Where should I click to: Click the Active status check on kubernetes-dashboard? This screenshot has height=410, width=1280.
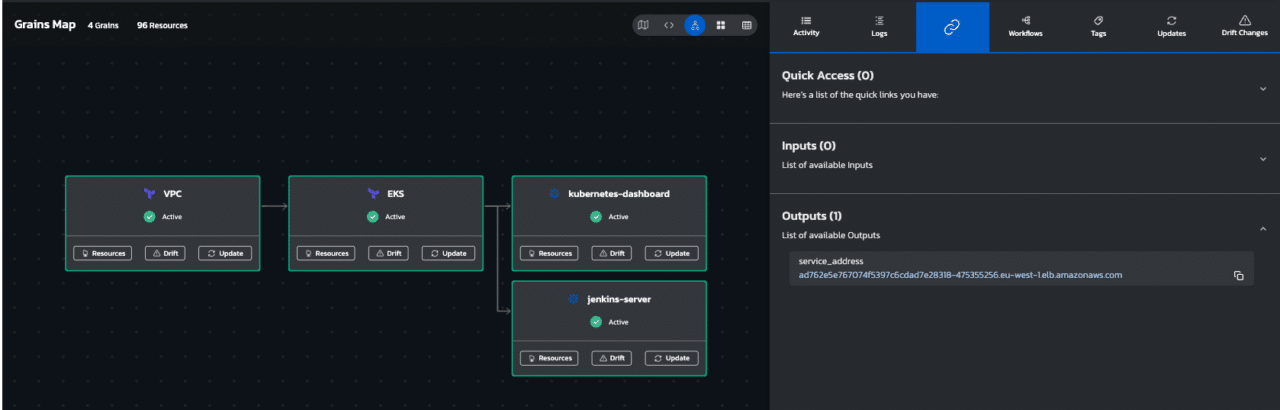point(596,217)
